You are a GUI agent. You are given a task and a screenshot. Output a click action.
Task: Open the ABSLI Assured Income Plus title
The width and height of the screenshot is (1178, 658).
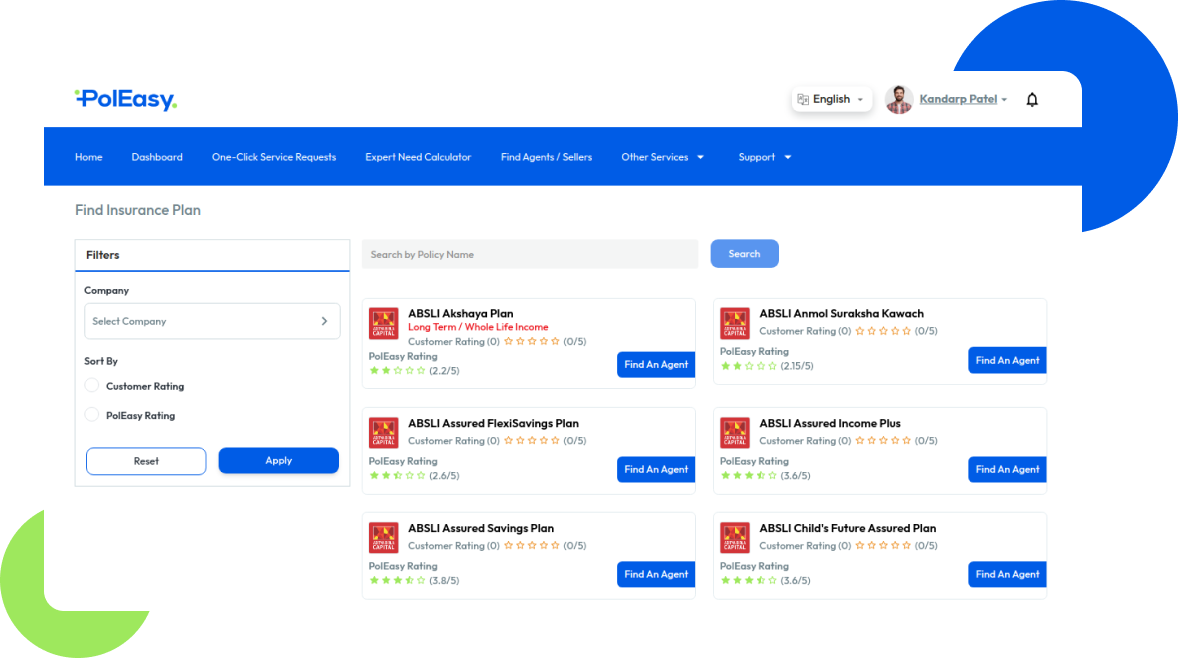(x=830, y=423)
